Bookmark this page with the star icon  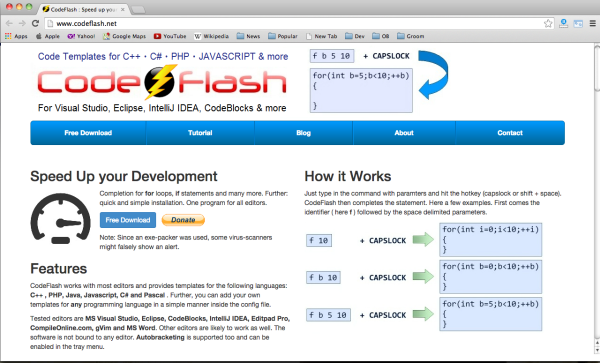point(548,23)
